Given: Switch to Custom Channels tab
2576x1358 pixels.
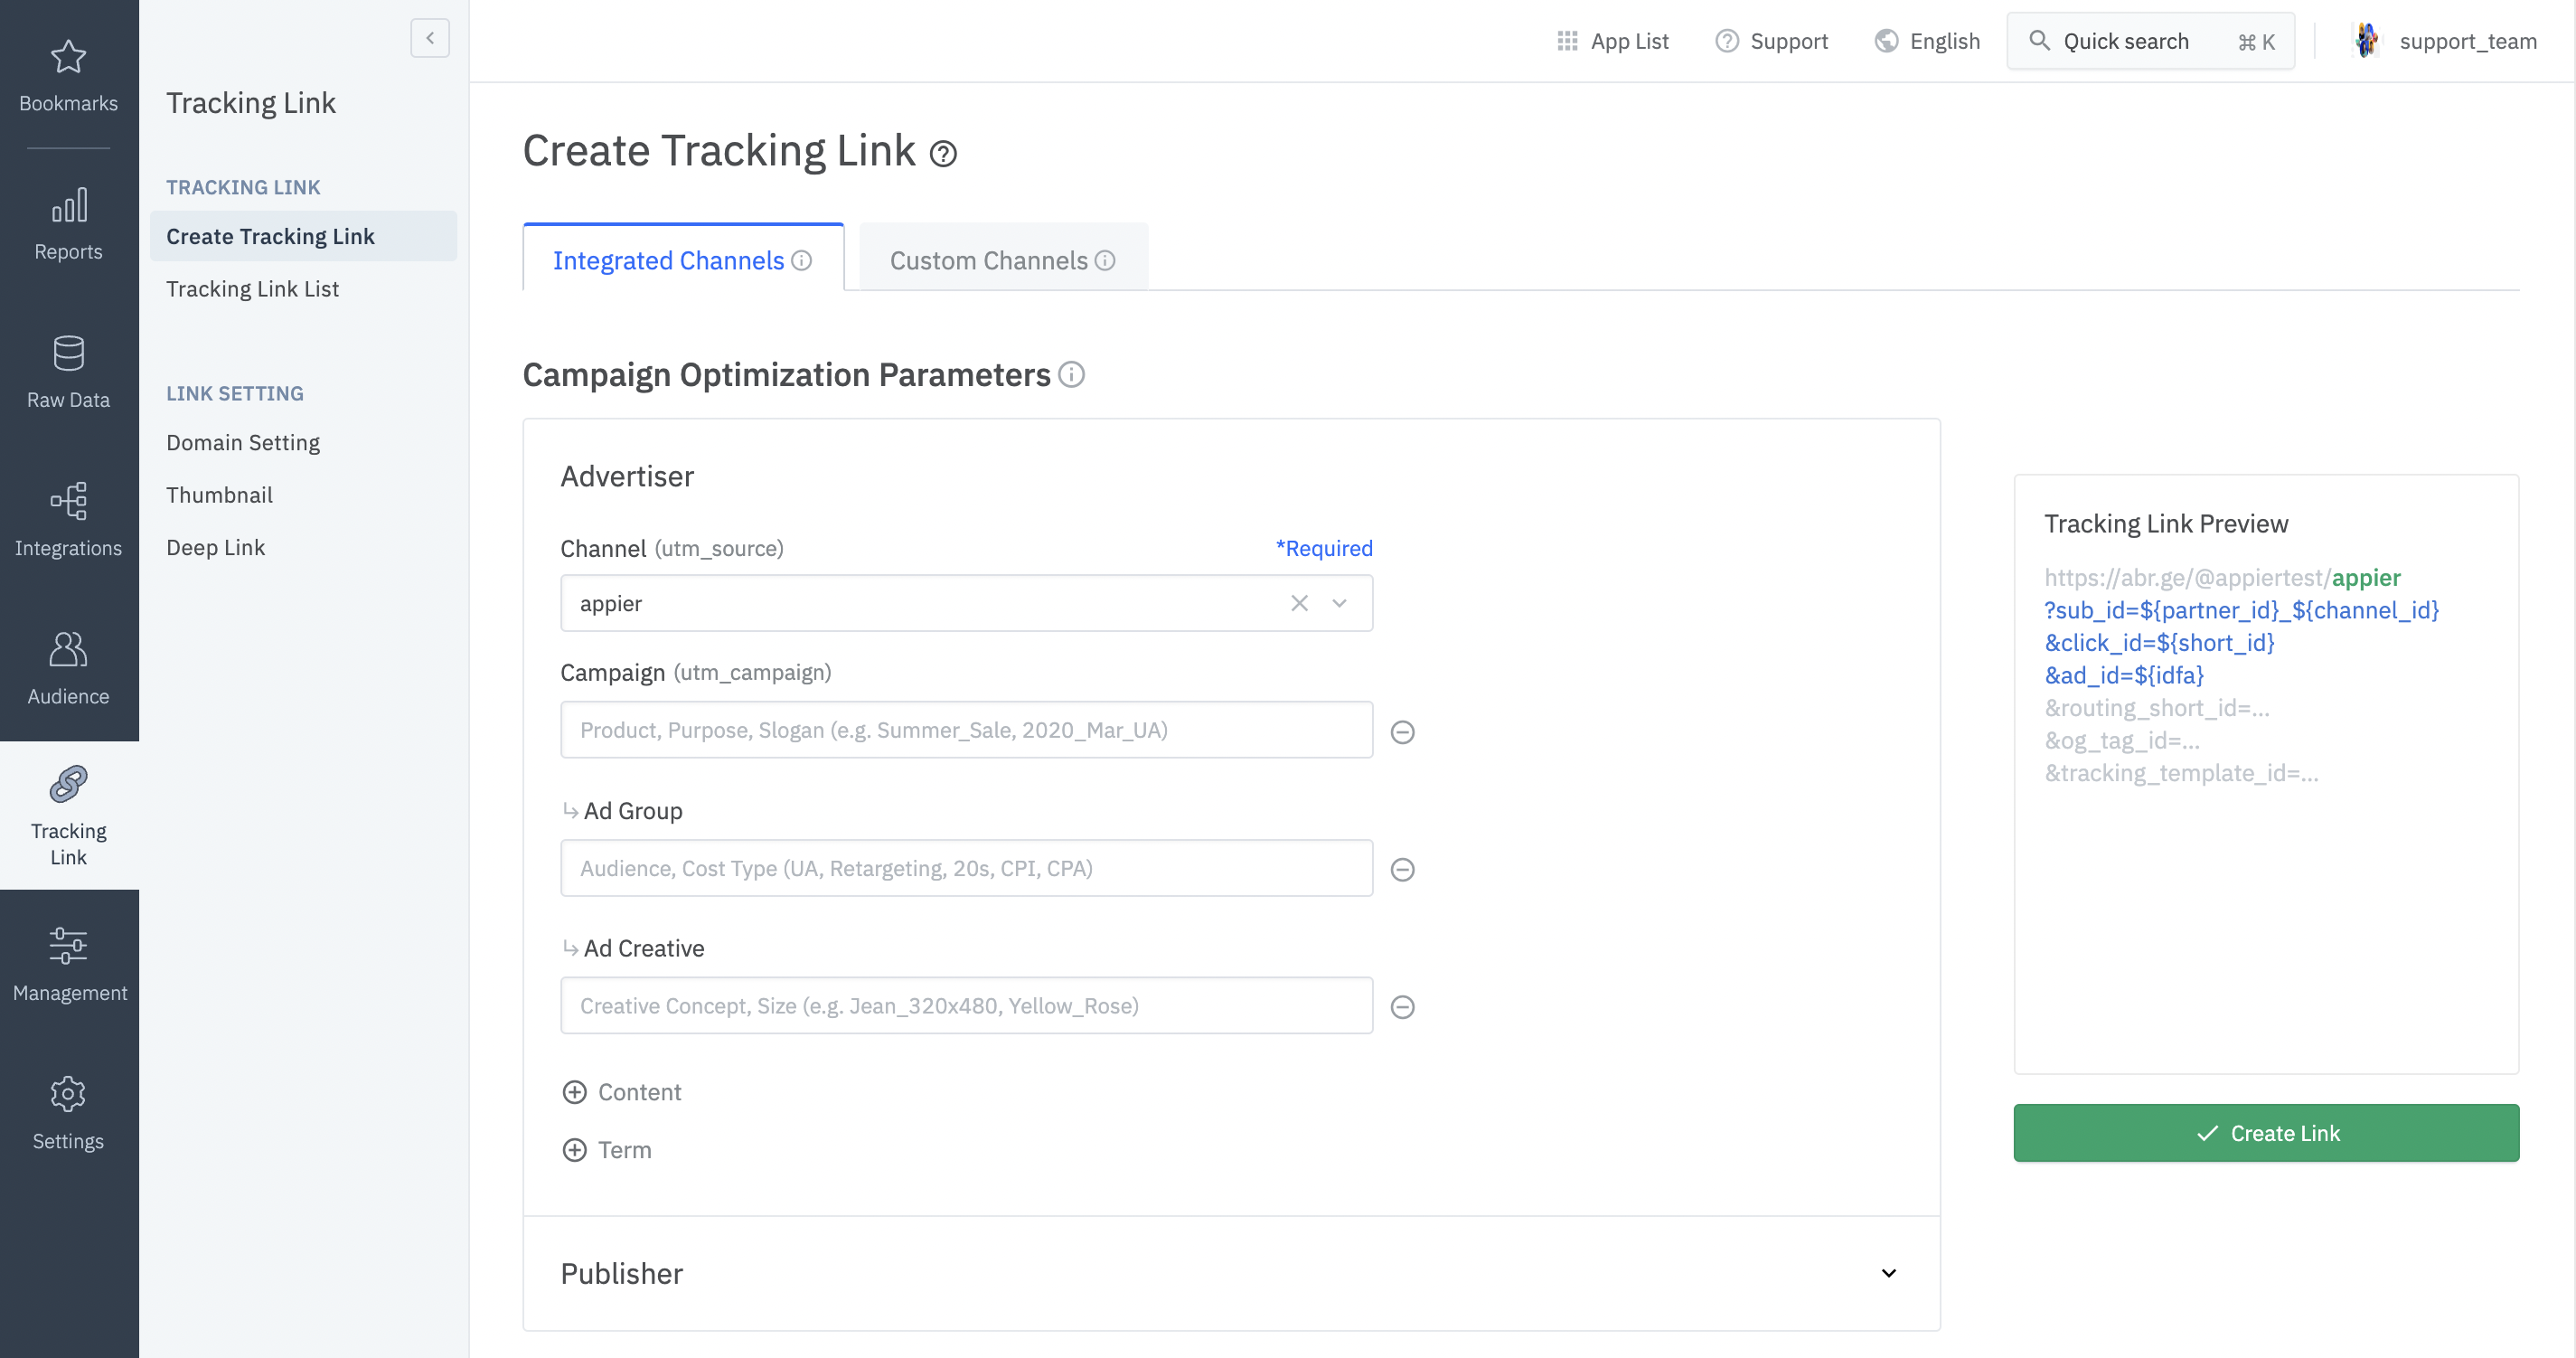Looking at the screenshot, I should [x=1002, y=260].
